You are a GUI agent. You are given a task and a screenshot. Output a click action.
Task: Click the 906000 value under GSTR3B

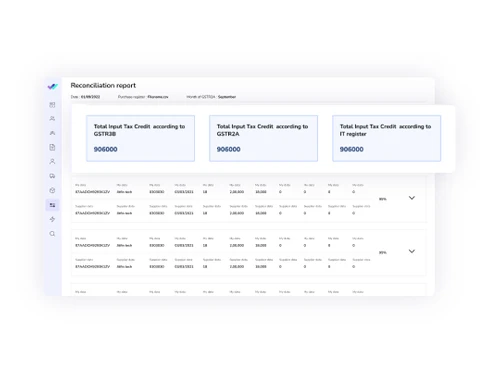pos(105,149)
